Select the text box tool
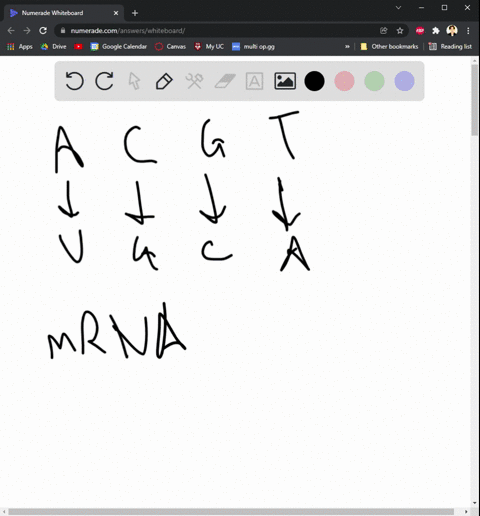Image resolution: width=480 pixels, height=516 pixels. [254, 81]
